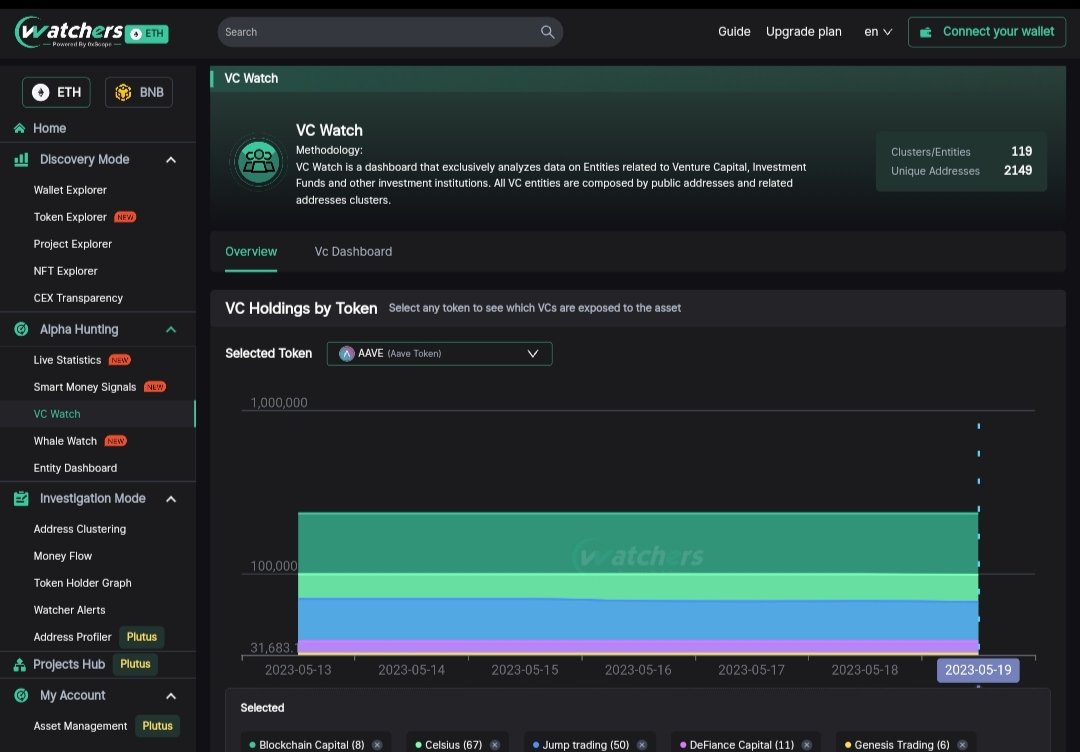
Task: Open Smart Money Signals
Action: tap(85, 386)
